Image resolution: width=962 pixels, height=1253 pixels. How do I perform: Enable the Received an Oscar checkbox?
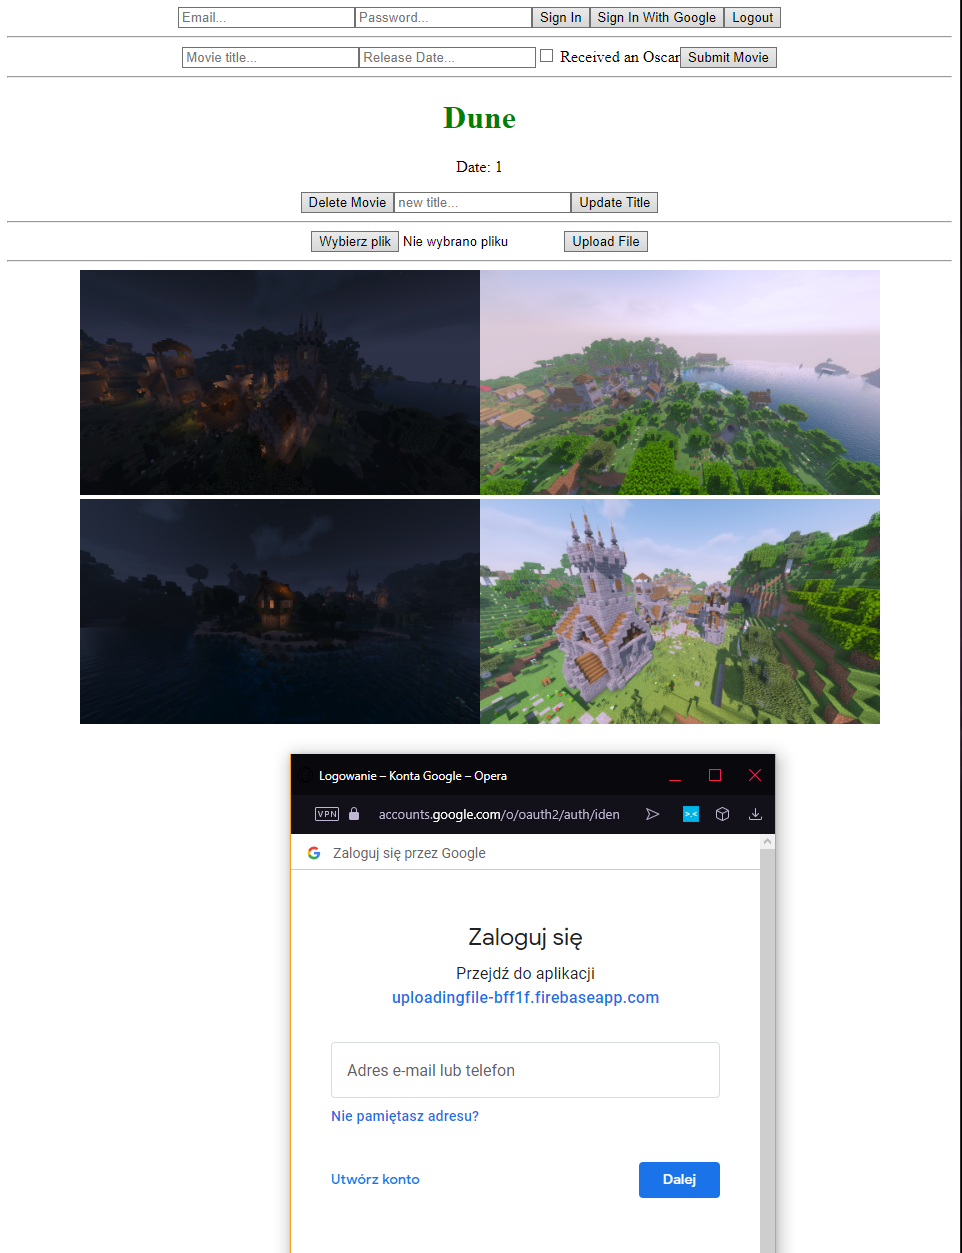[546, 56]
